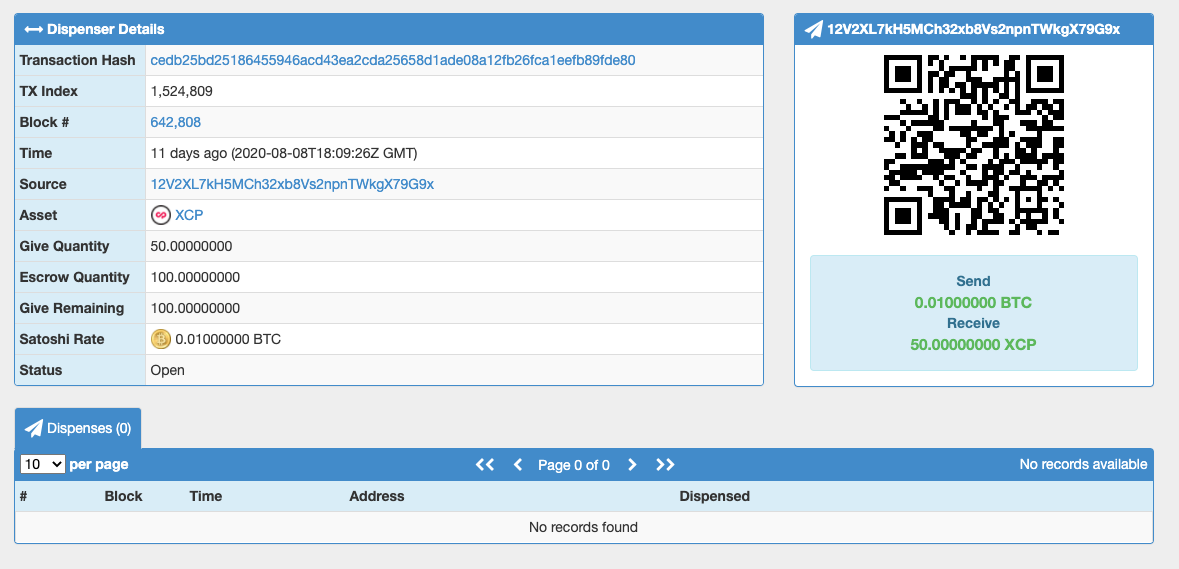
Task: Click the address title in the right panel header
Action: [974, 29]
